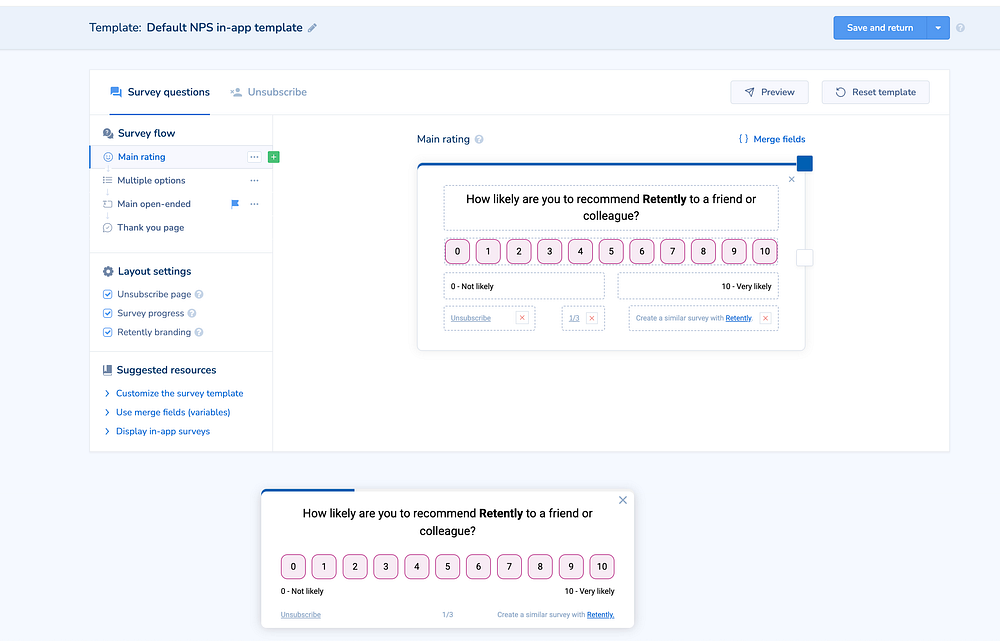Remove Retently branding with red X
This screenshot has height=641, width=1000.
(x=766, y=318)
